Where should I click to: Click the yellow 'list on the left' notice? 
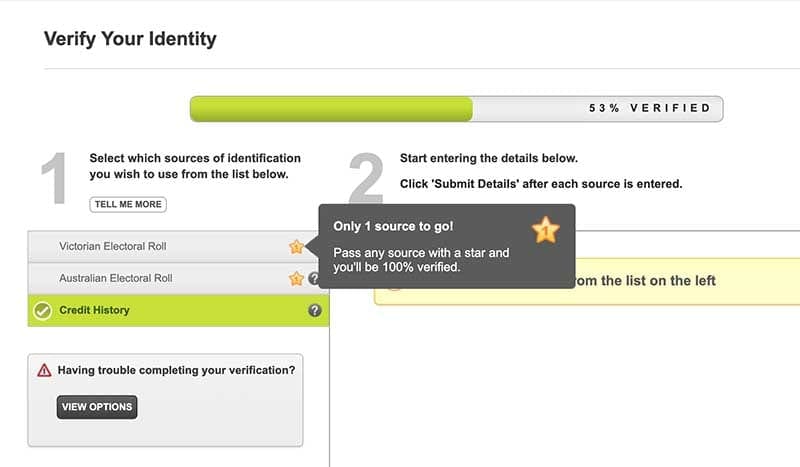587,281
